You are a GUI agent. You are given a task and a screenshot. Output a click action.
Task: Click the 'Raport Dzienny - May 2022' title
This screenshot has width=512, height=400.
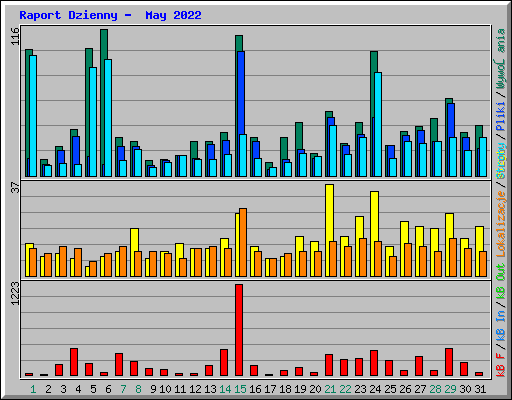coord(110,15)
